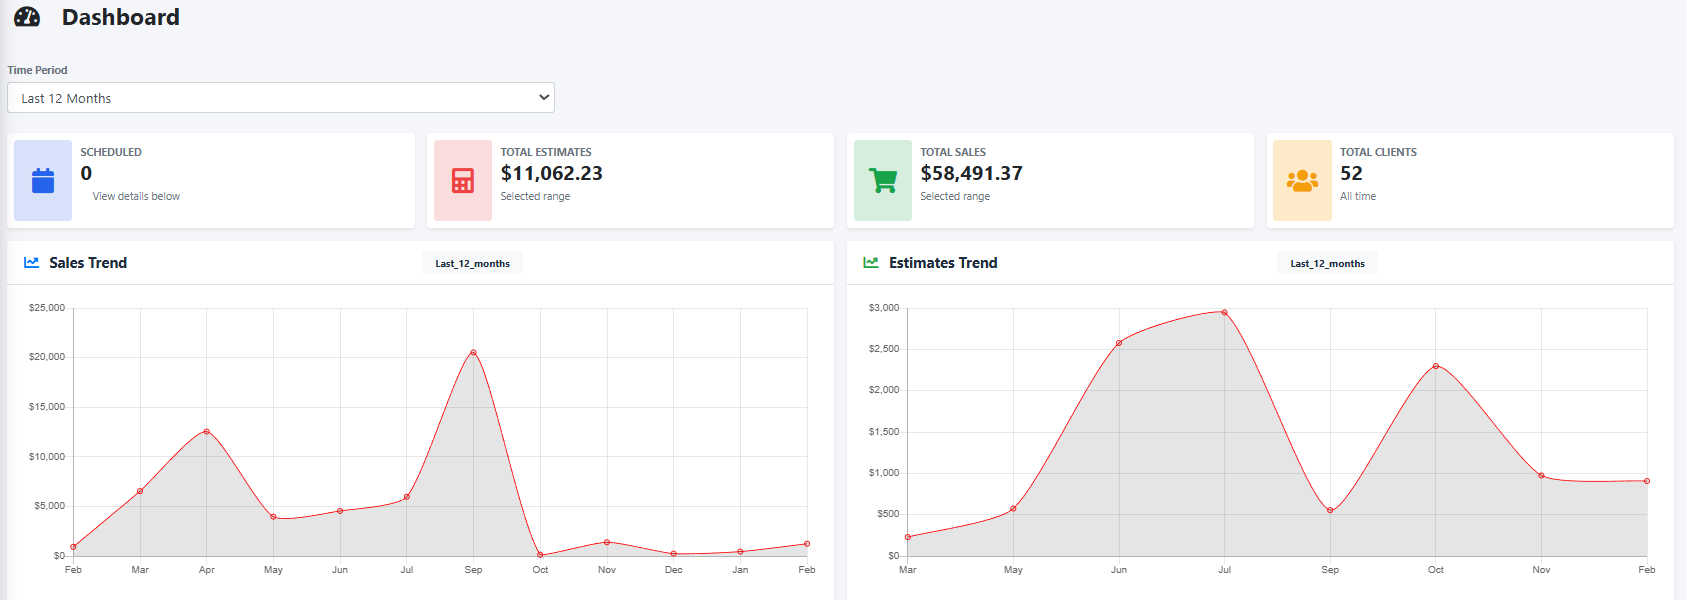Click the $58,491.37 Total Sales value
The width and height of the screenshot is (1687, 600).
[x=971, y=174]
